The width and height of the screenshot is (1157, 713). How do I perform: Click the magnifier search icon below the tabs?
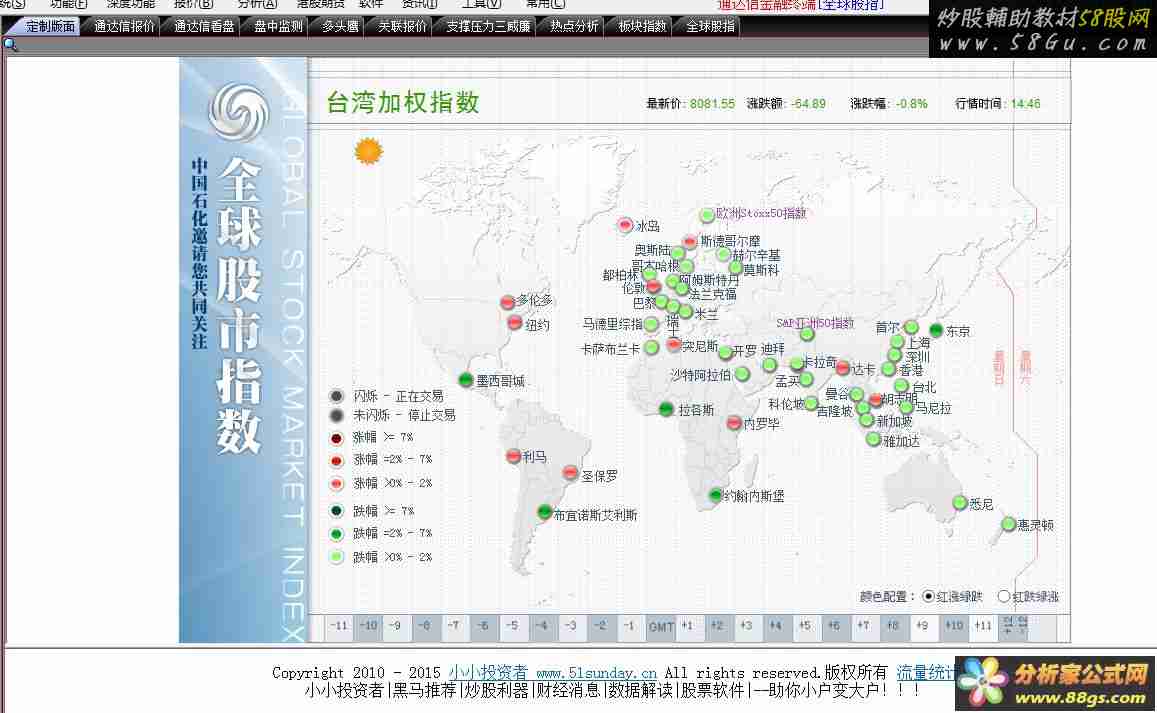(x=10, y=44)
